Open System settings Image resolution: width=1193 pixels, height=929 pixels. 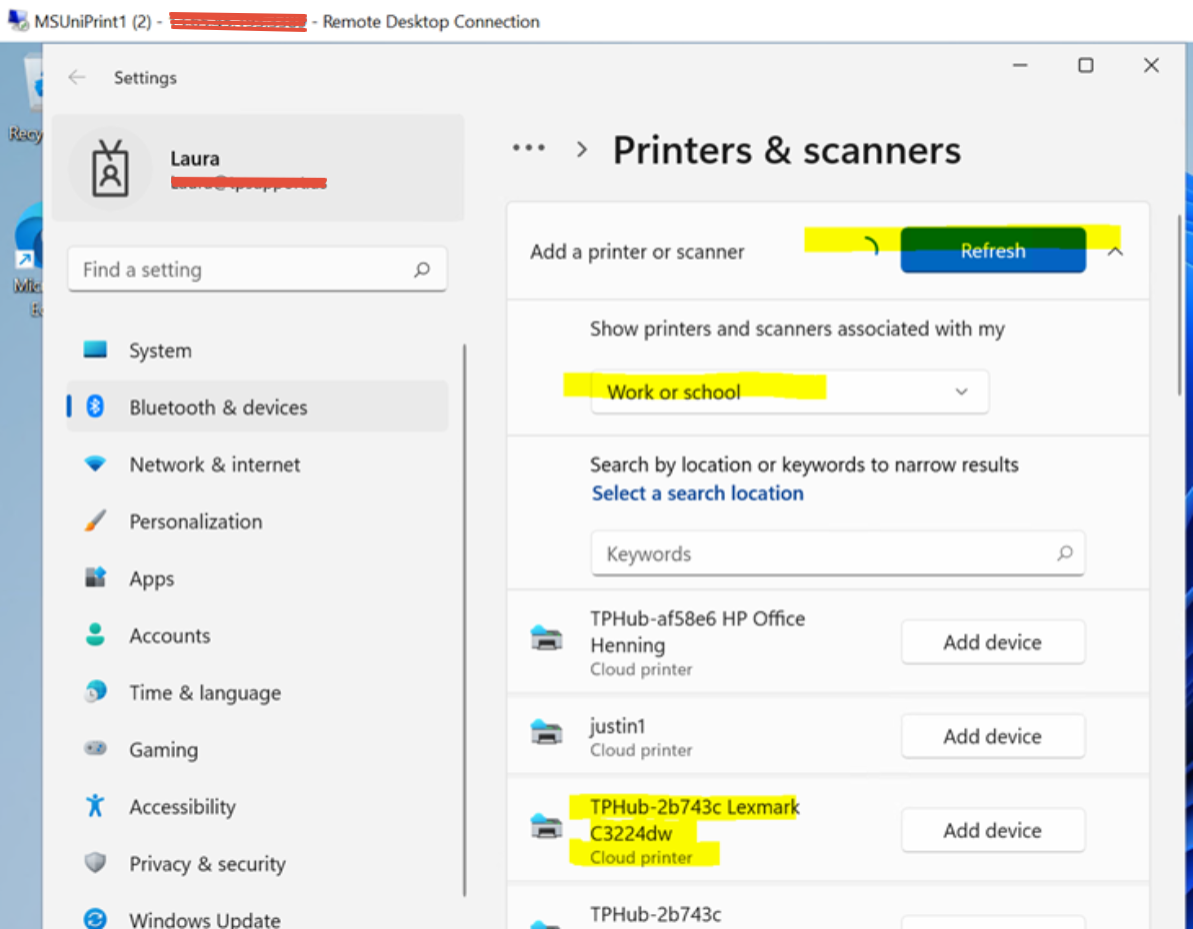click(257, 350)
